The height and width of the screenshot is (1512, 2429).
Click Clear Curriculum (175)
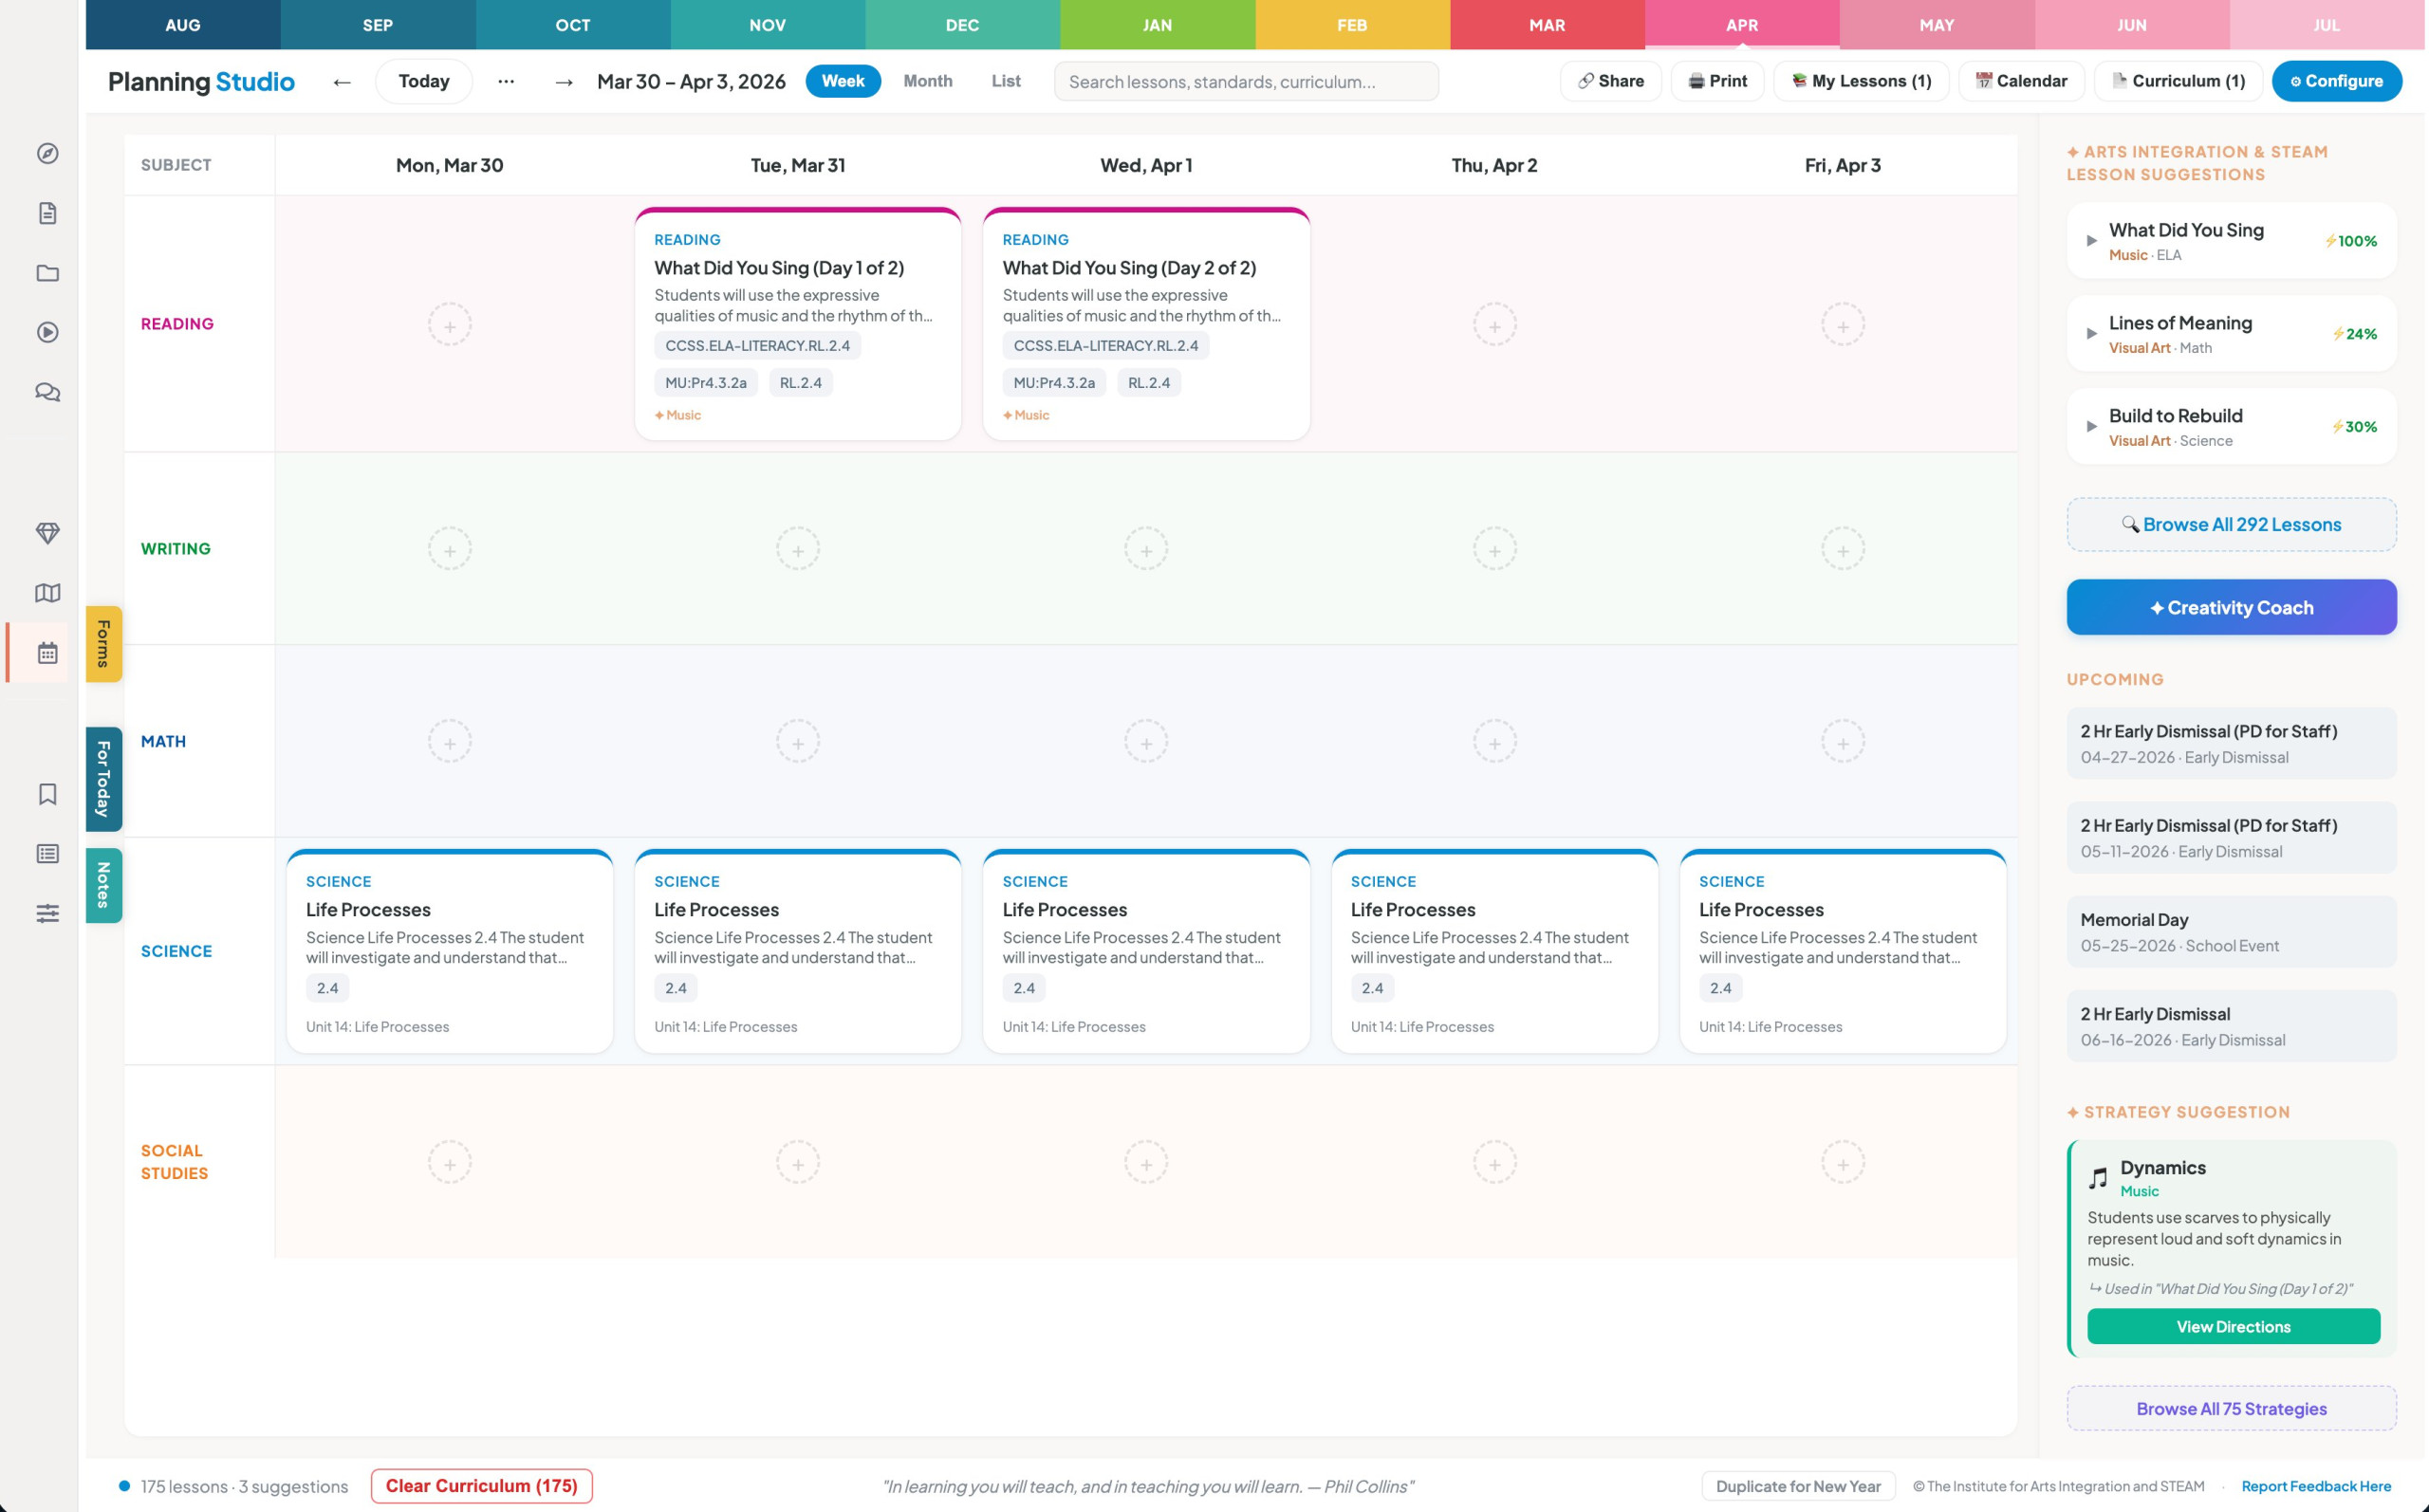pos(481,1486)
